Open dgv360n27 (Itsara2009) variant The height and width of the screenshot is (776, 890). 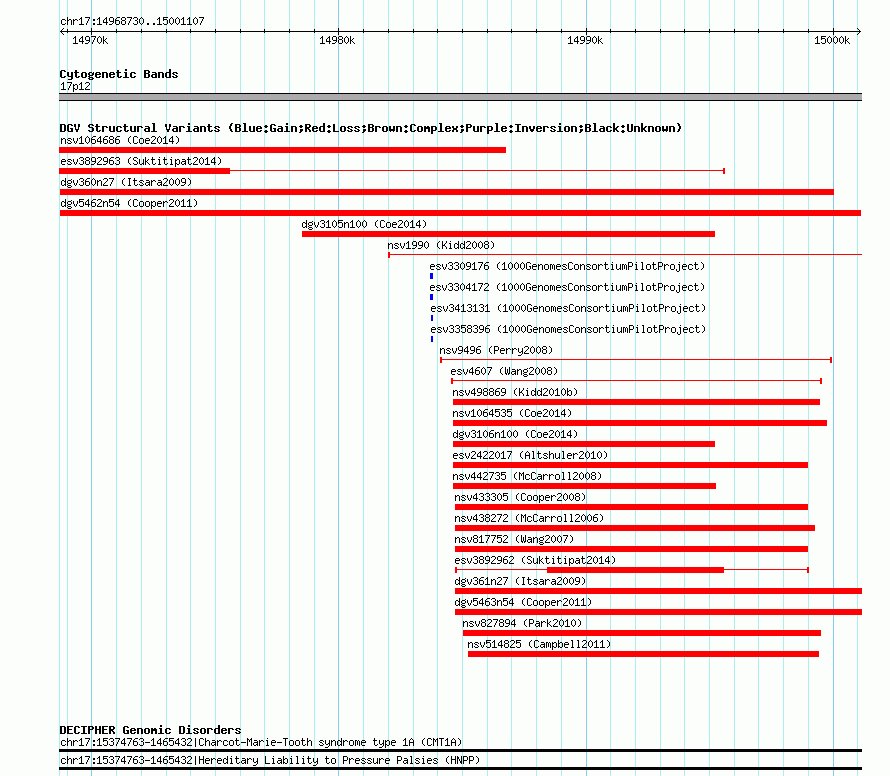point(126,182)
